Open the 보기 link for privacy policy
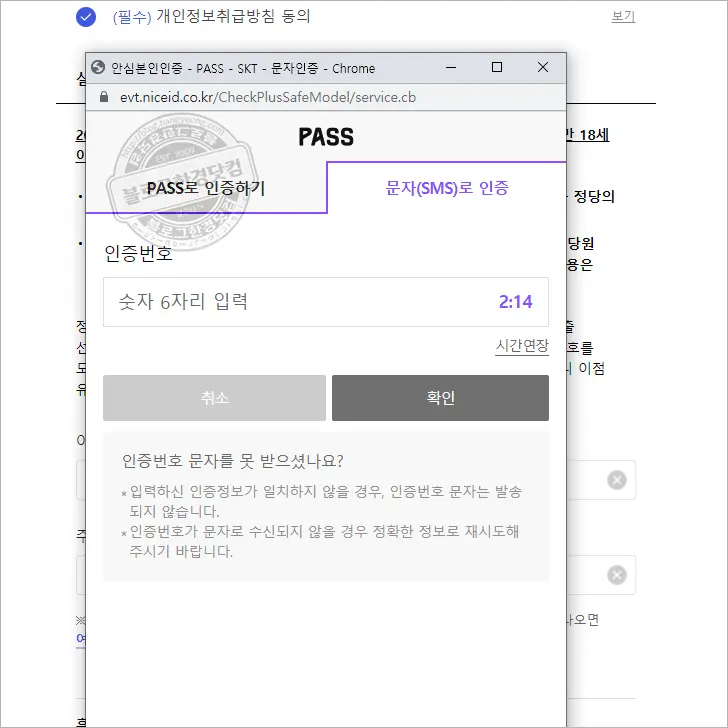 tap(623, 16)
